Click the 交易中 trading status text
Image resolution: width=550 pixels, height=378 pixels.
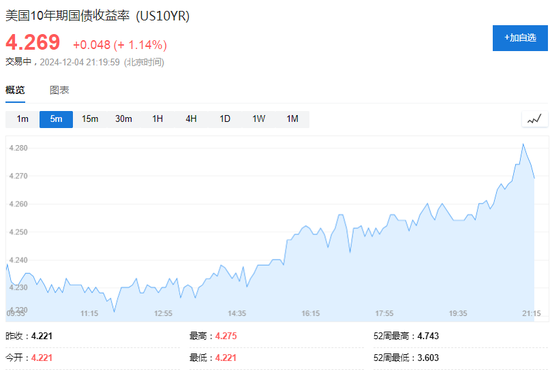19,62
